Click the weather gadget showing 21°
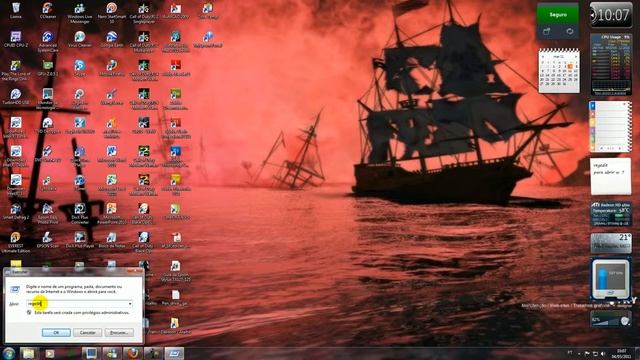This screenshot has height=360, width=640. (611, 243)
